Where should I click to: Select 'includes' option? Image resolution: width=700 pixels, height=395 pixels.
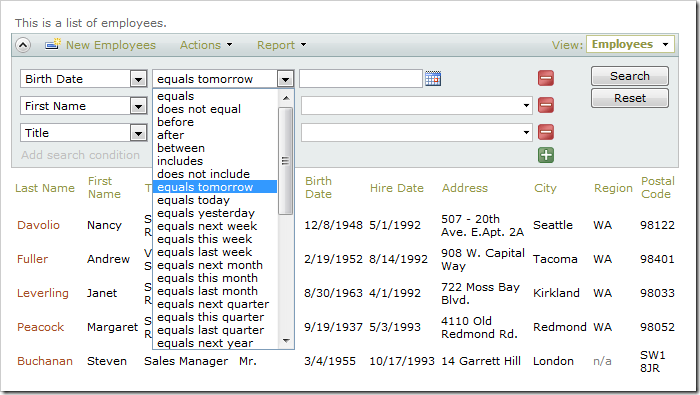215,161
